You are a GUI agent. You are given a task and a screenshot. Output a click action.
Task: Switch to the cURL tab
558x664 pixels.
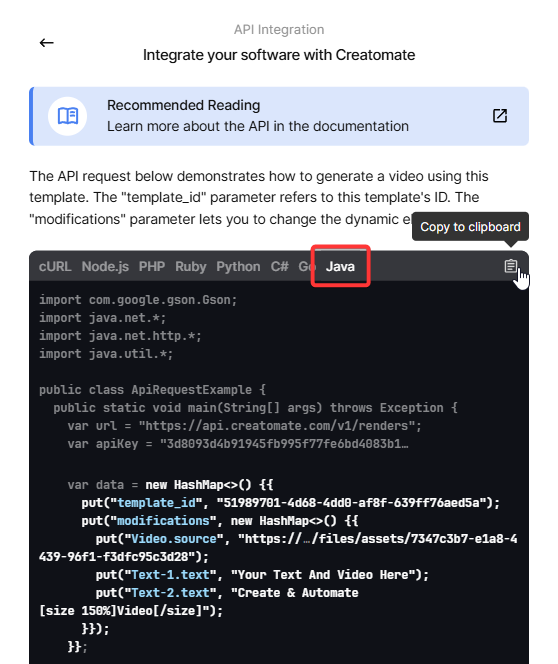(x=55, y=267)
